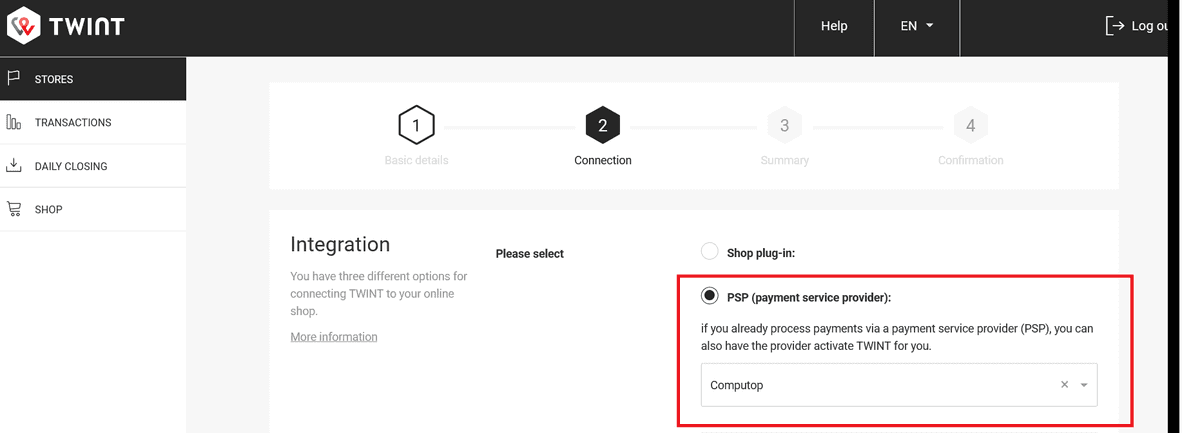The width and height of the screenshot is (1200, 433).
Task: Click the Transactions bar chart icon
Action: tap(14, 122)
